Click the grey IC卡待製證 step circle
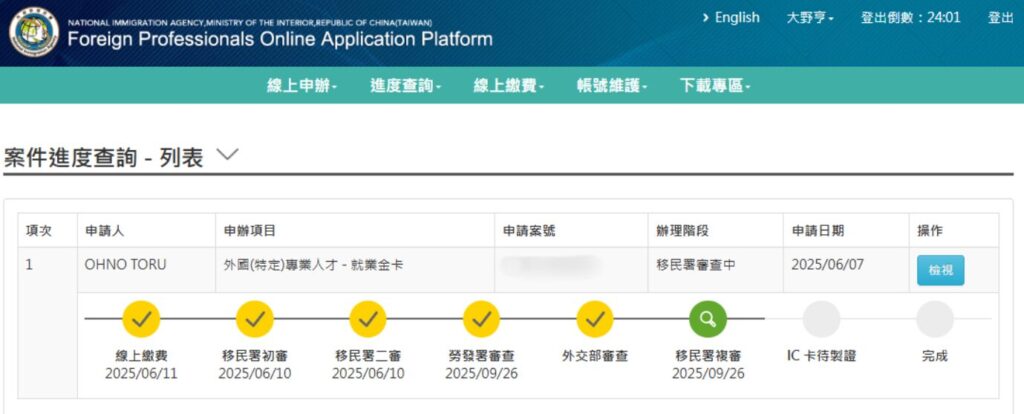 coord(821,319)
